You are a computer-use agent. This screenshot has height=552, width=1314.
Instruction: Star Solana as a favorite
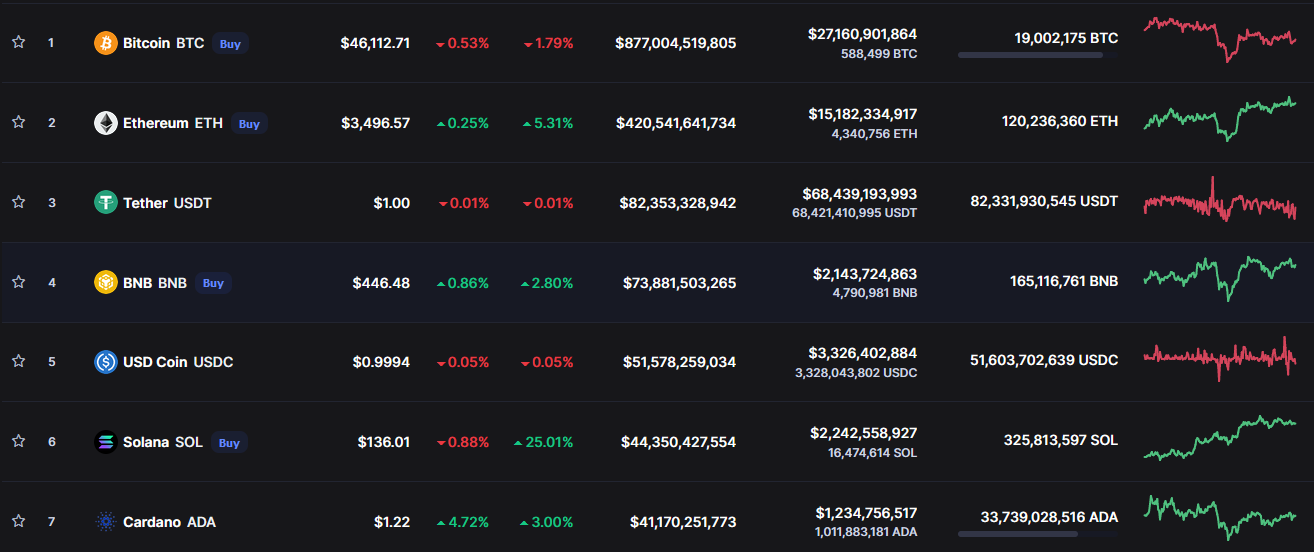click(x=18, y=441)
